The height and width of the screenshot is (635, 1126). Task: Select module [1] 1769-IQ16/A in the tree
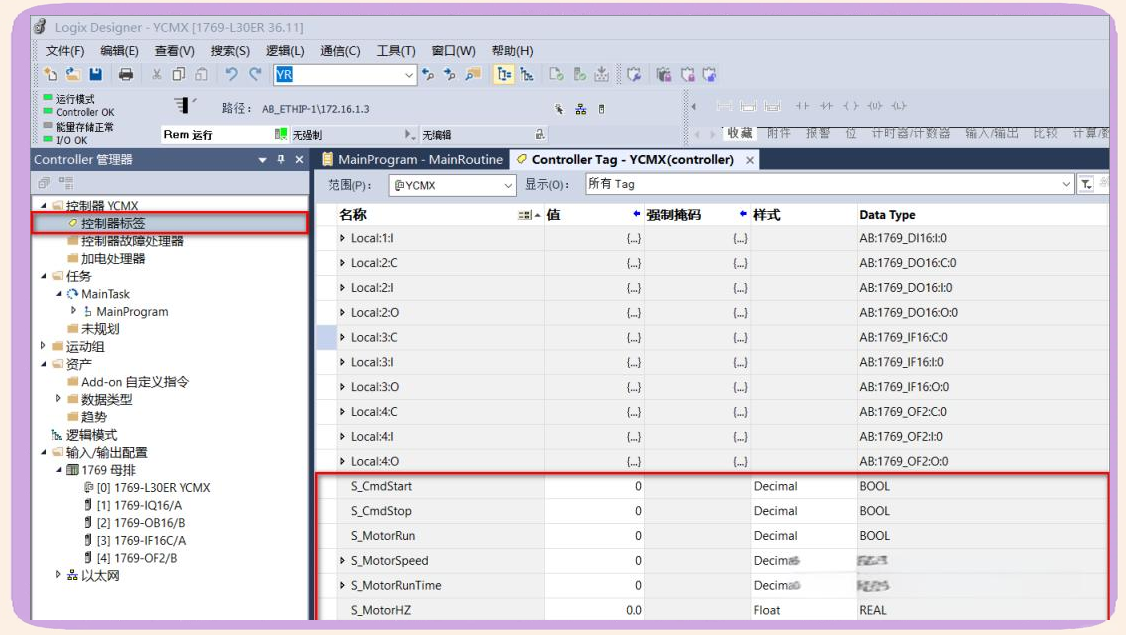pos(139,505)
